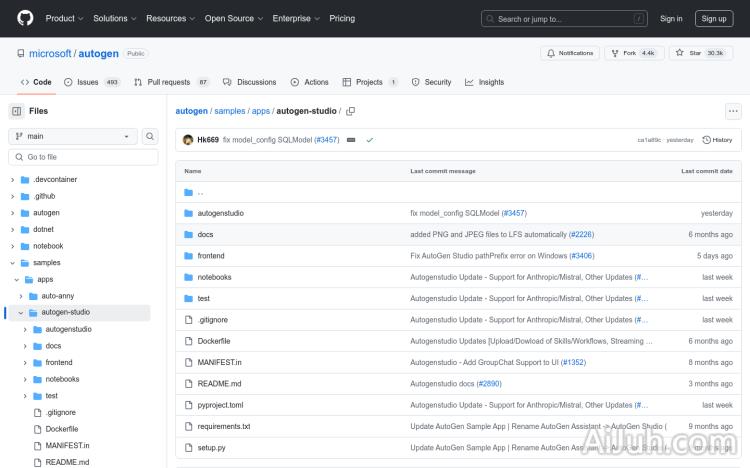This screenshot has height=468, width=750.
Task: Expand the .devcontainer folder in tree
Action: (x=12, y=180)
